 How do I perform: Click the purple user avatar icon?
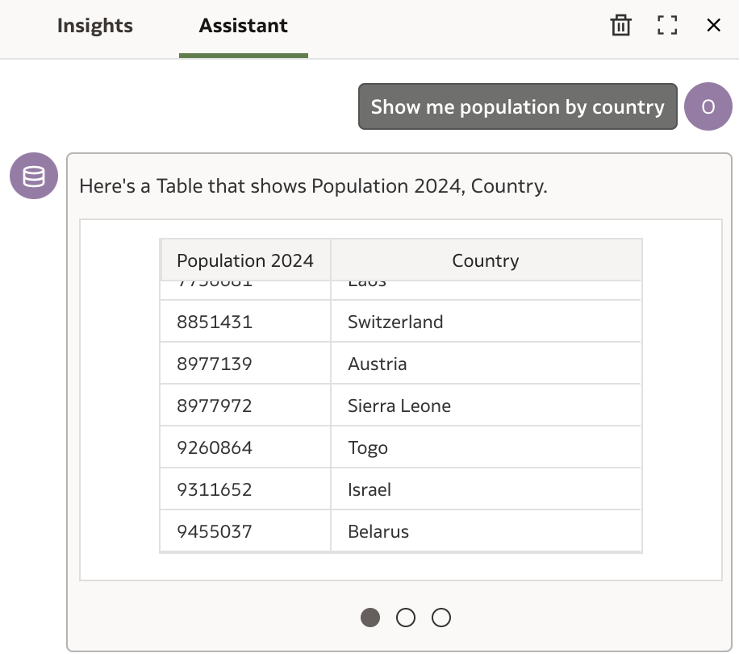(708, 107)
